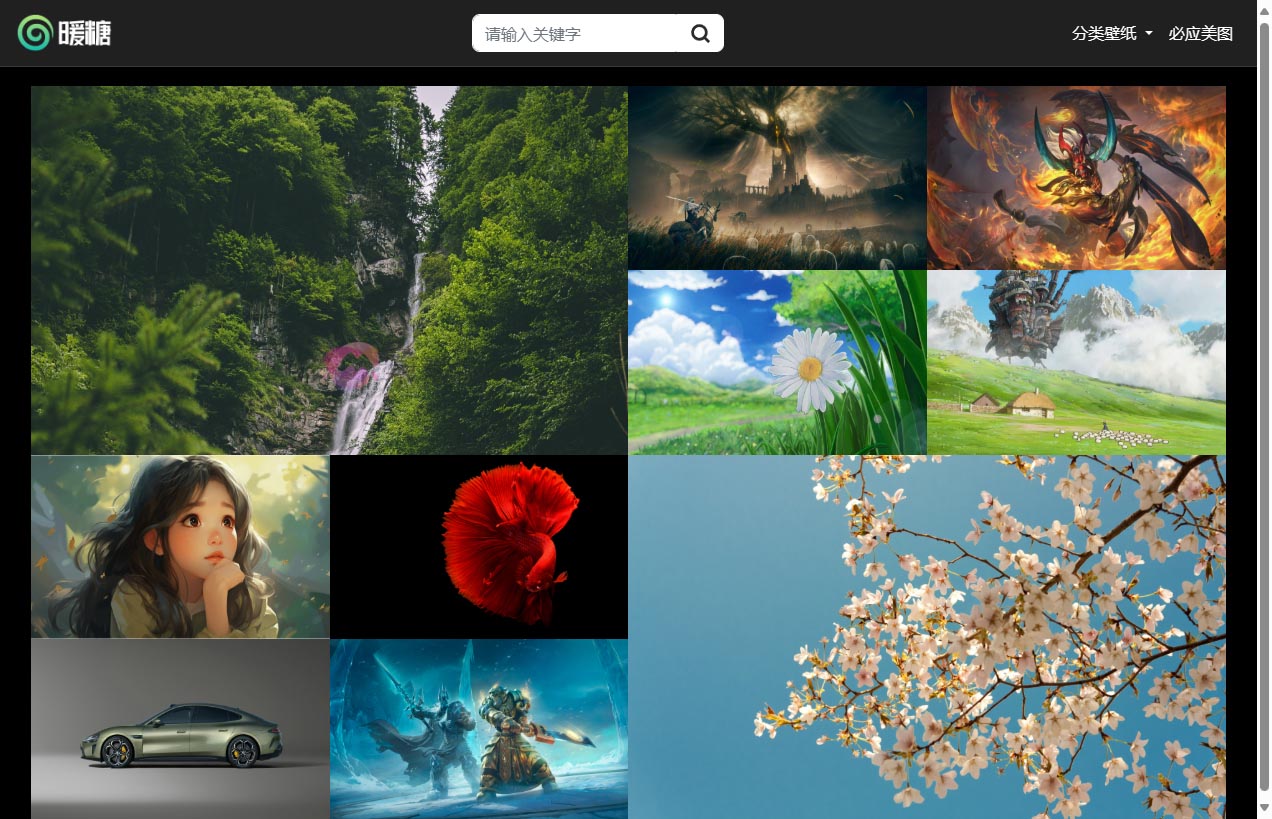This screenshot has width=1272, height=819.
Task: Select the green sedan car wallpaper
Action: coord(180,729)
